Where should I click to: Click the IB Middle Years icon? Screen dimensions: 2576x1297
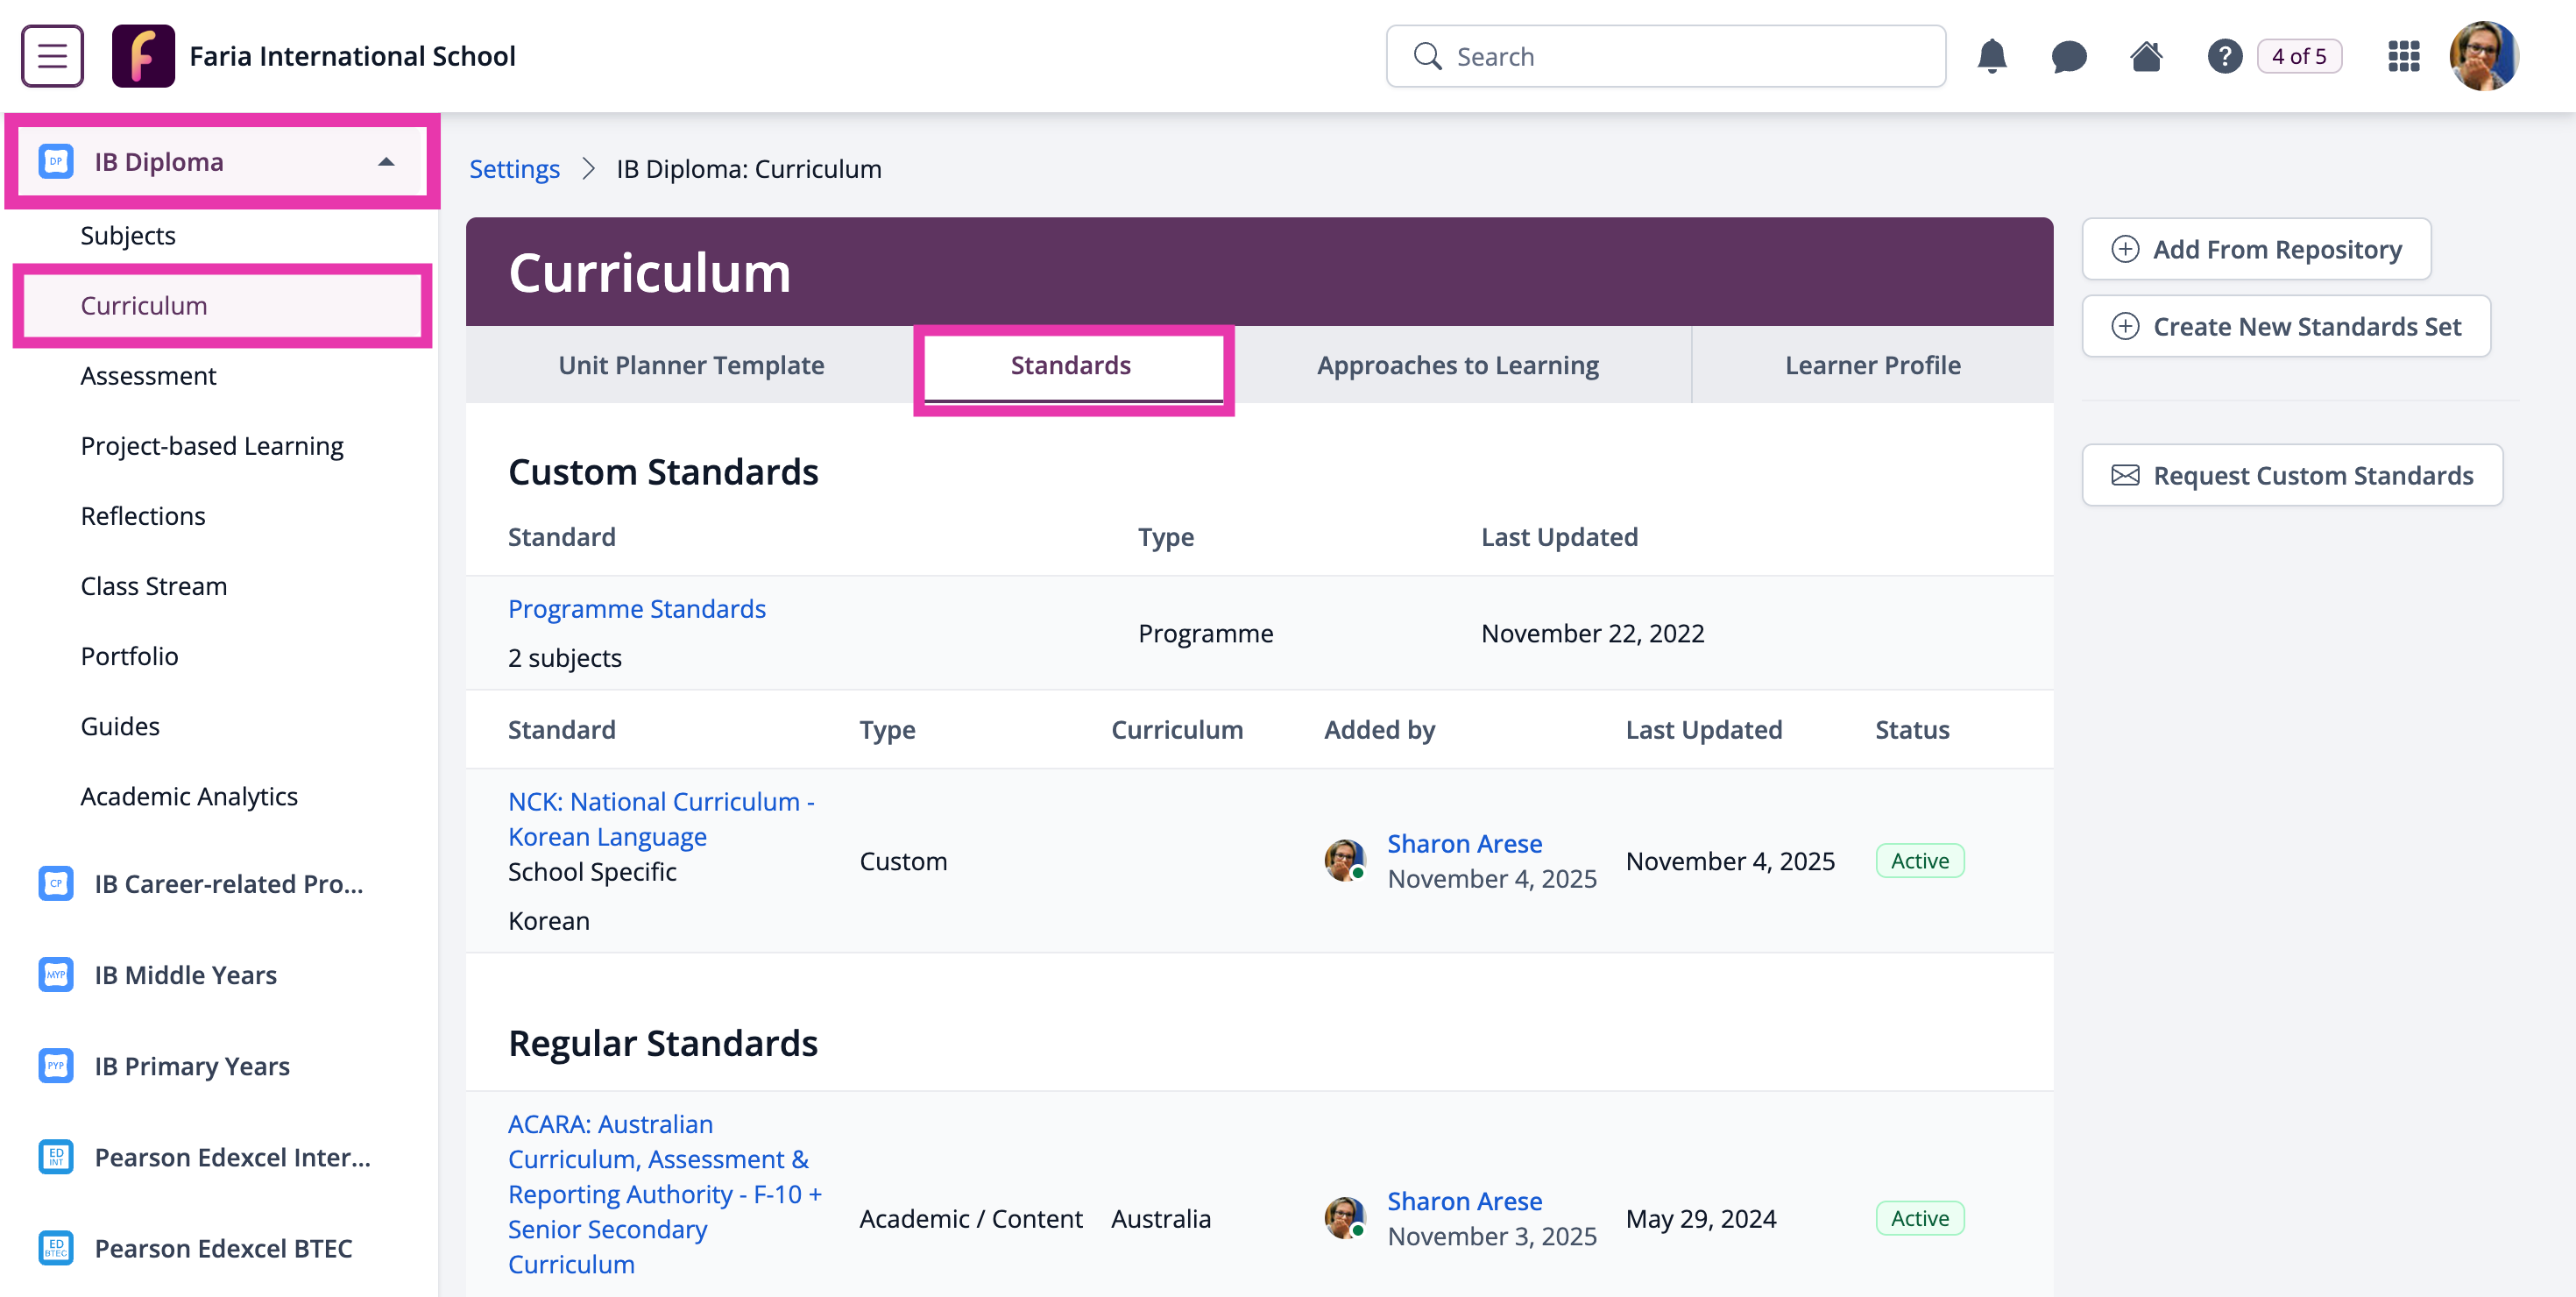point(56,975)
